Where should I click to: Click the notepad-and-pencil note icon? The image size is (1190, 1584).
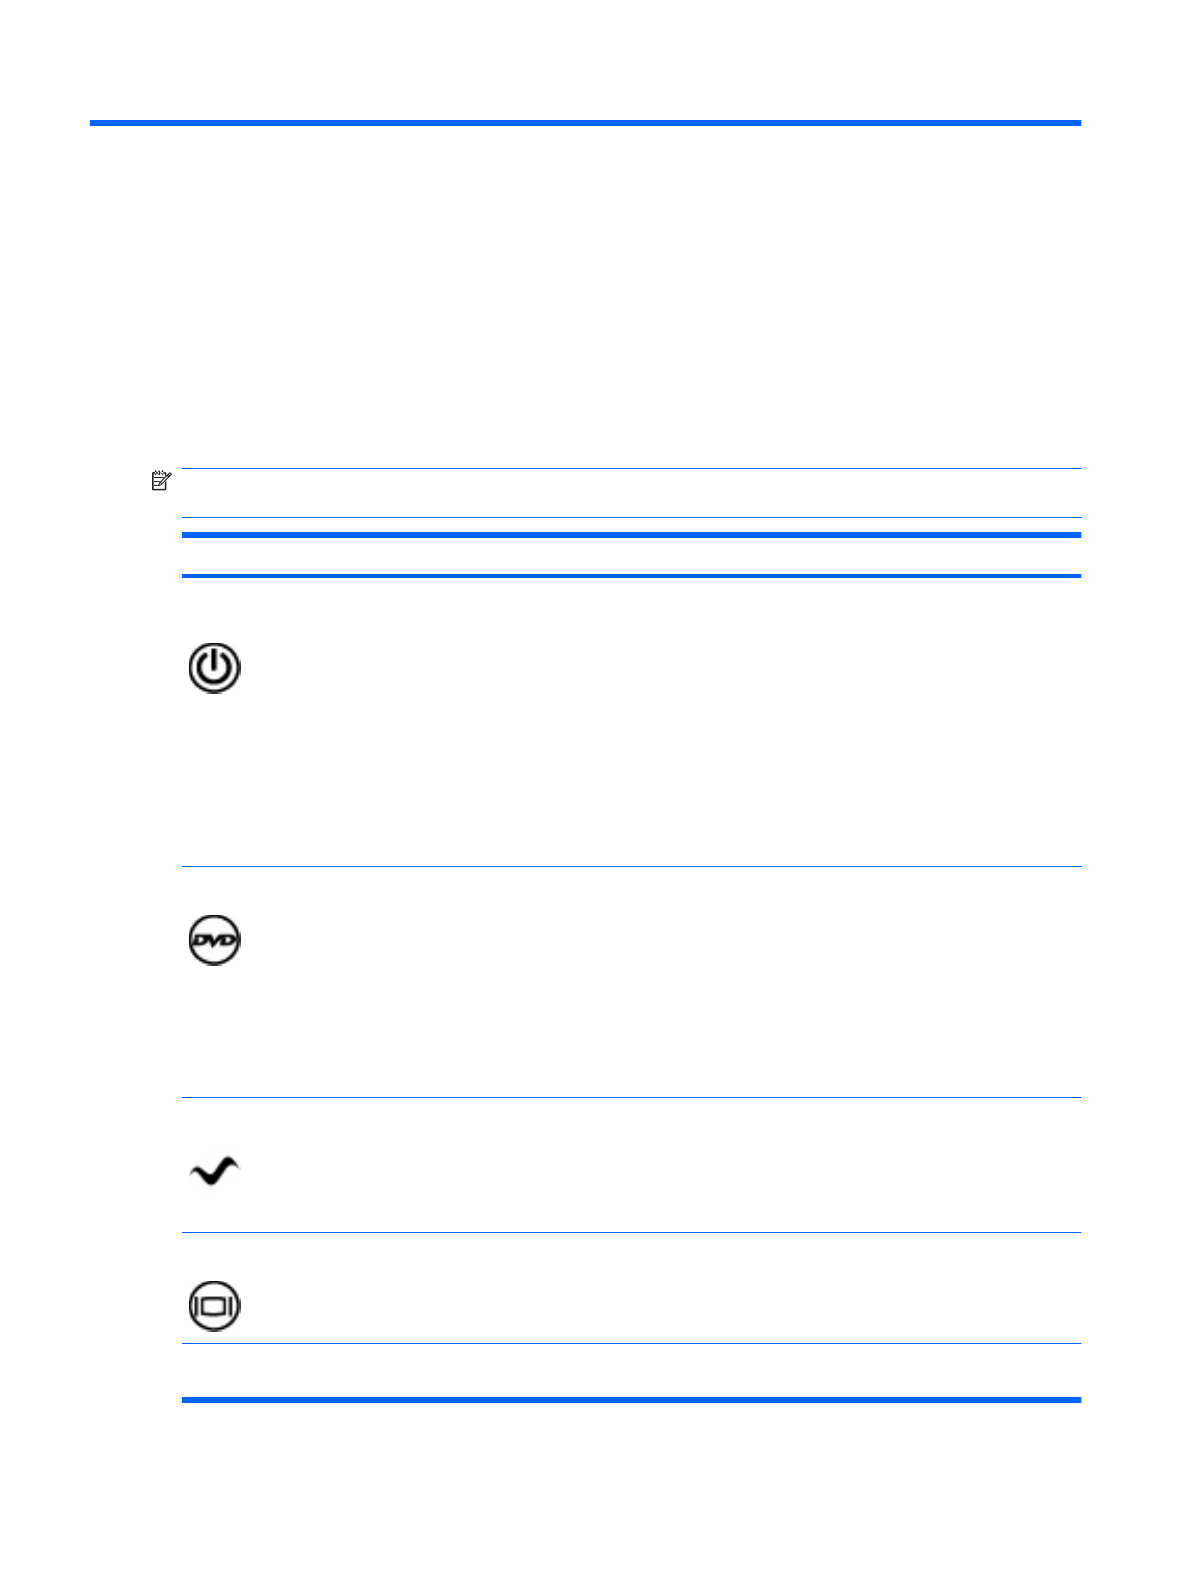pos(161,481)
